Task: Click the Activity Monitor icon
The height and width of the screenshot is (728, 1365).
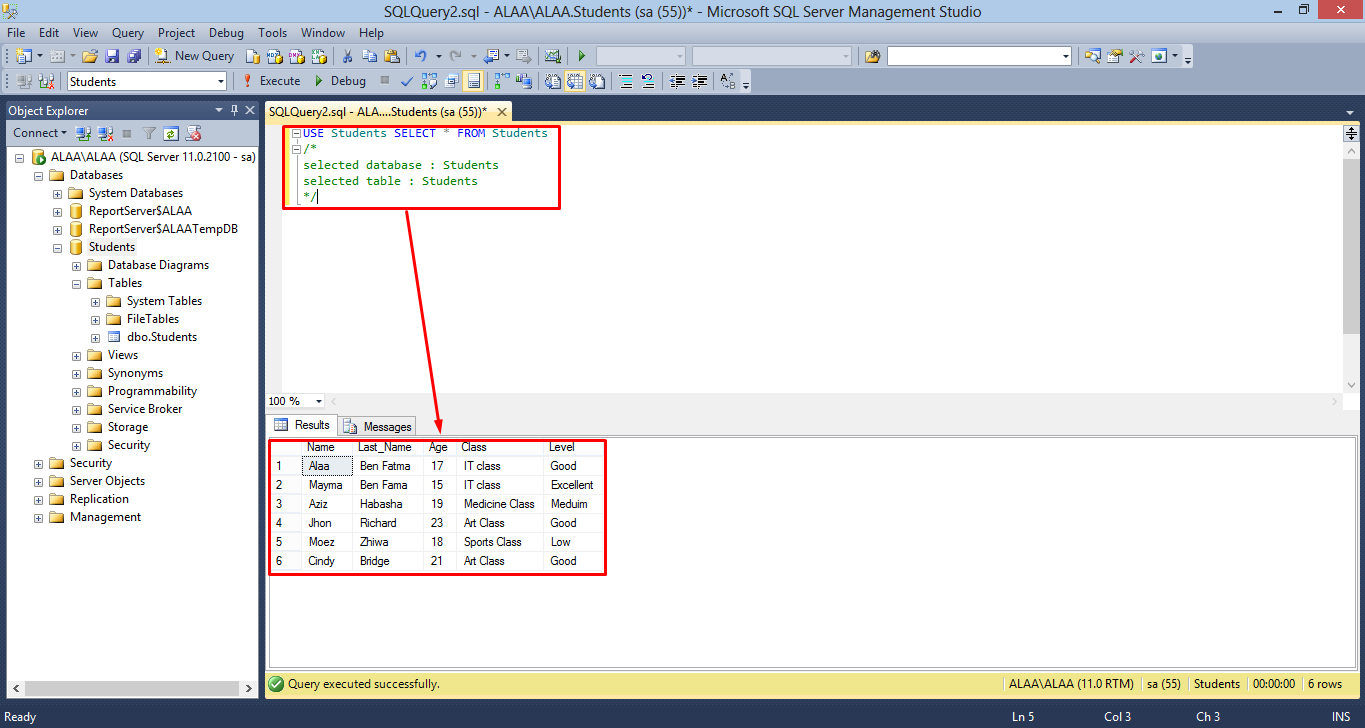Action: pyautogui.click(x=551, y=56)
